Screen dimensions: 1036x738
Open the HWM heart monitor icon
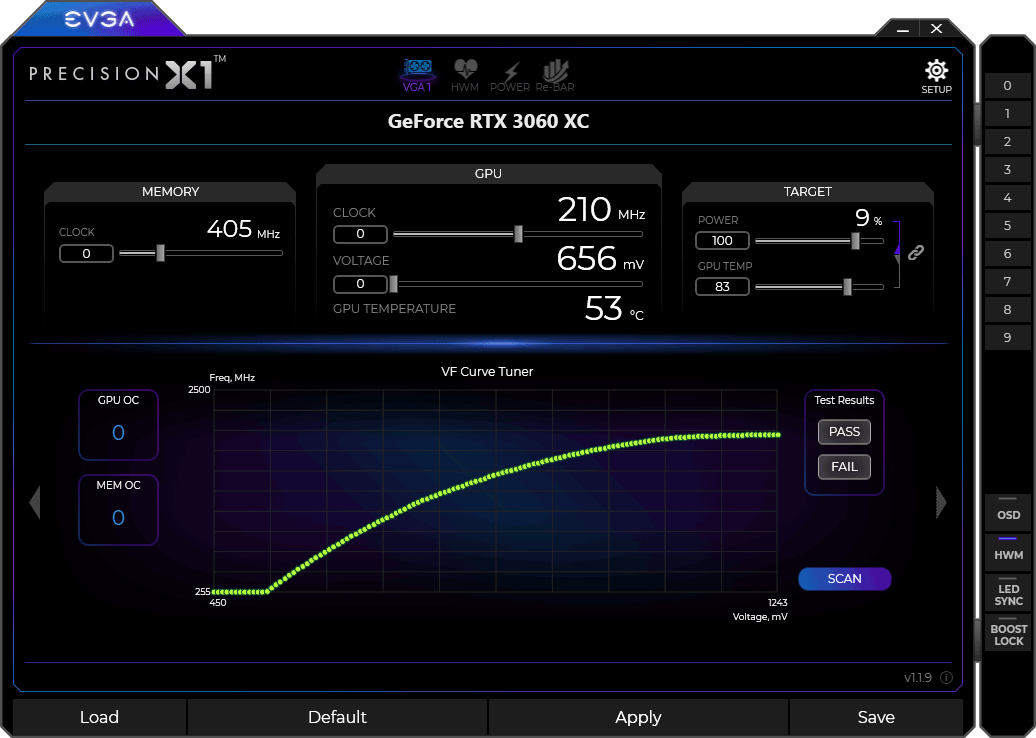tap(465, 75)
